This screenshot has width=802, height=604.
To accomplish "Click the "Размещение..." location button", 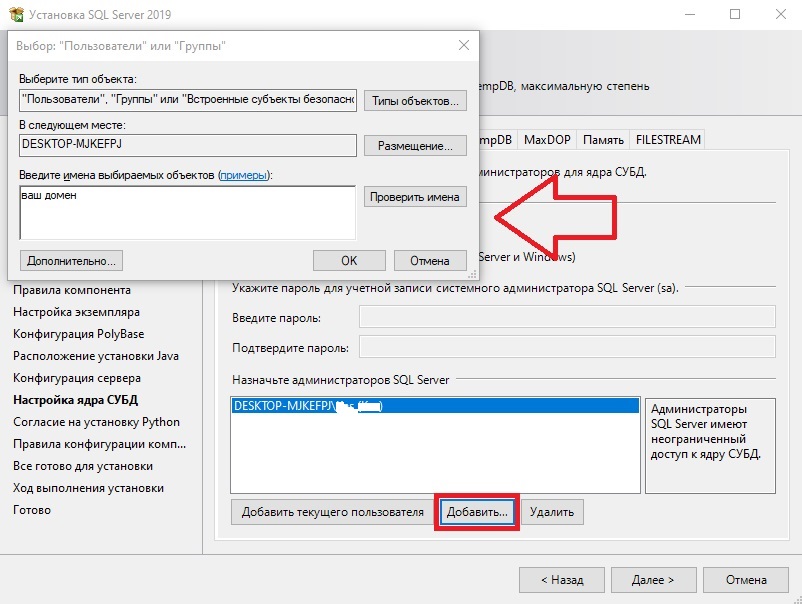I will [x=415, y=146].
